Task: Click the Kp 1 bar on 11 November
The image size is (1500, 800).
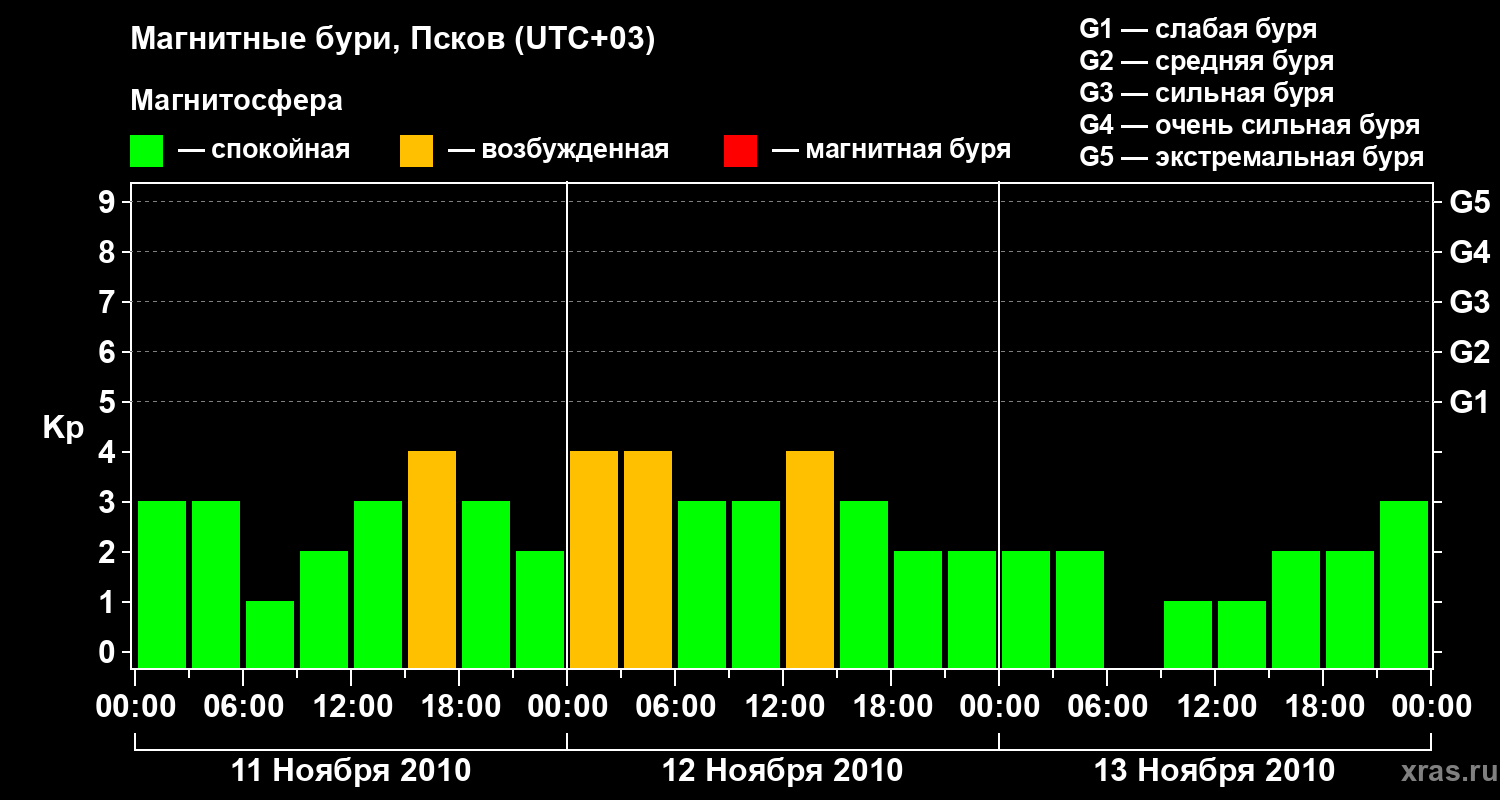Action: (270, 634)
